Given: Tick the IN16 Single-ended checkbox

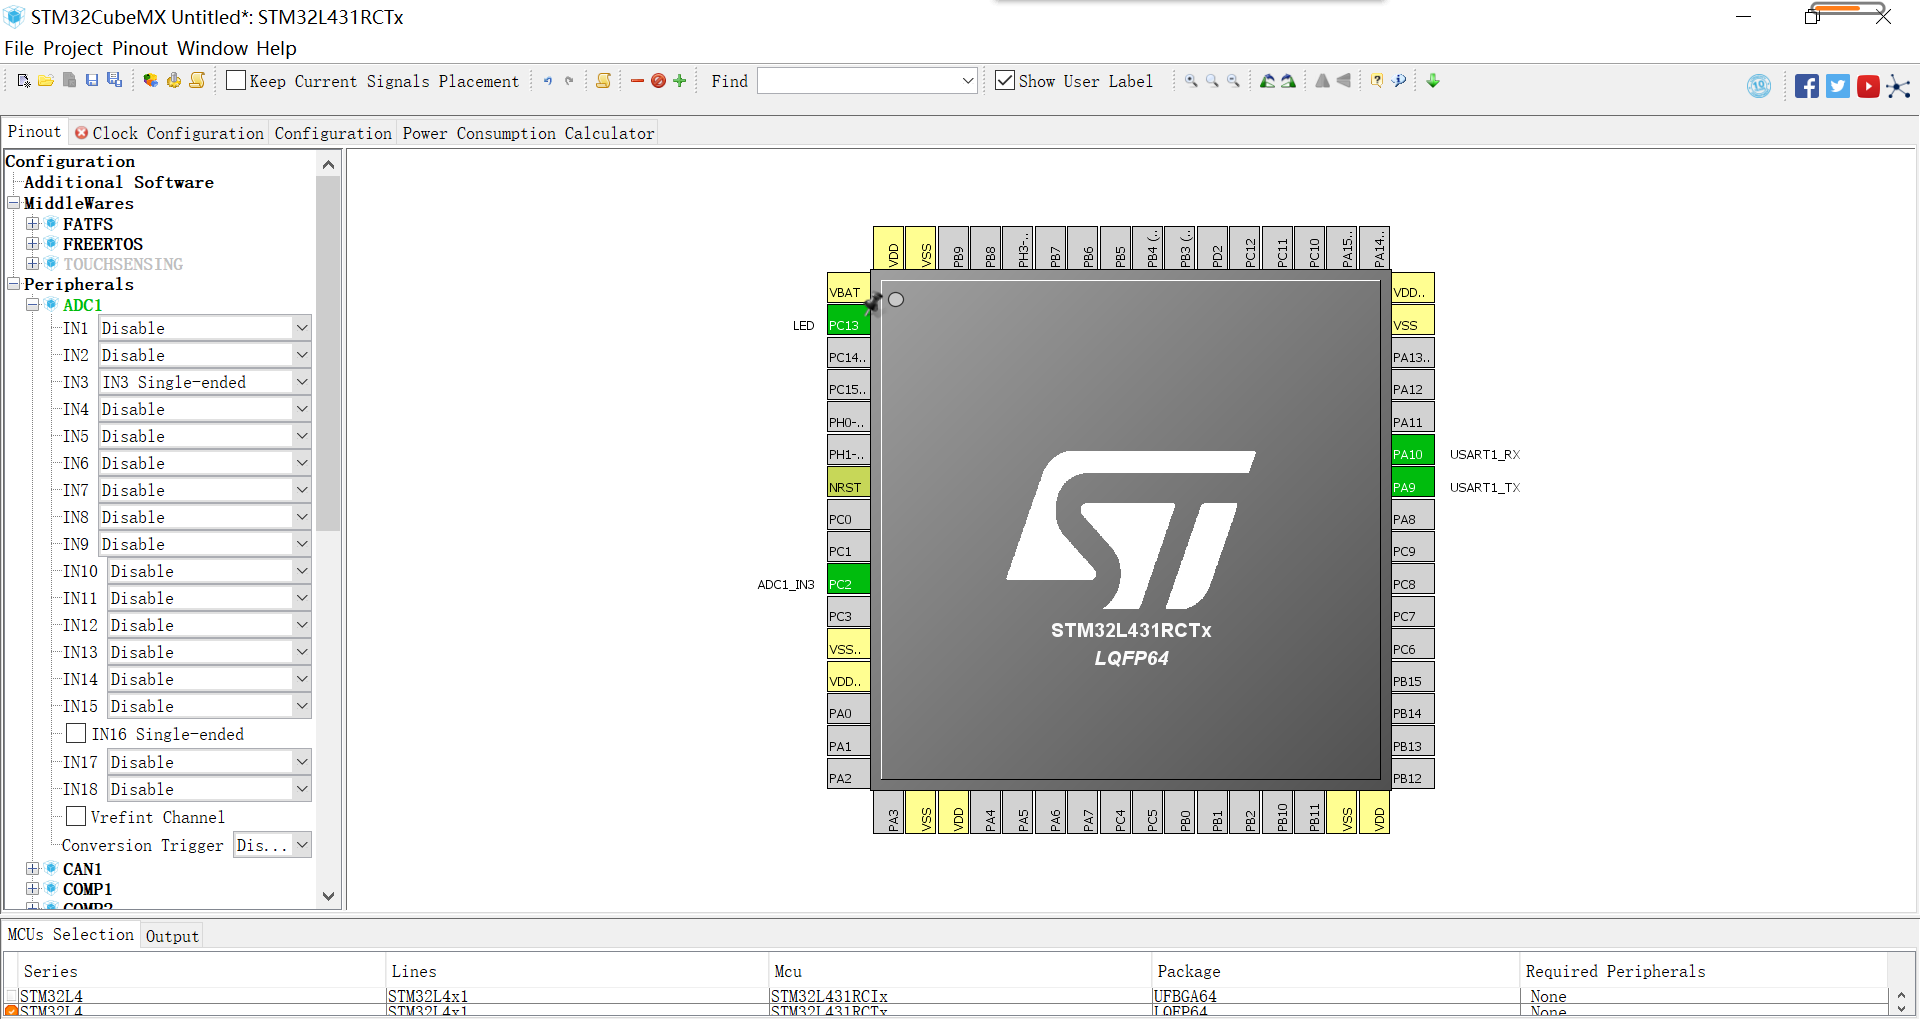Looking at the screenshot, I should (76, 734).
